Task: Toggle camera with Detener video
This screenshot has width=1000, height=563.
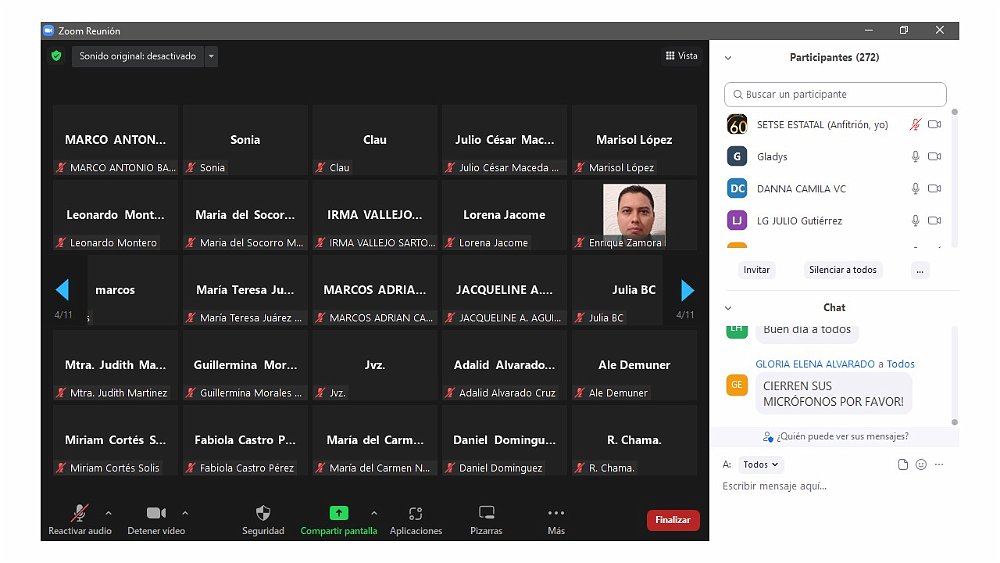Action: (x=156, y=514)
